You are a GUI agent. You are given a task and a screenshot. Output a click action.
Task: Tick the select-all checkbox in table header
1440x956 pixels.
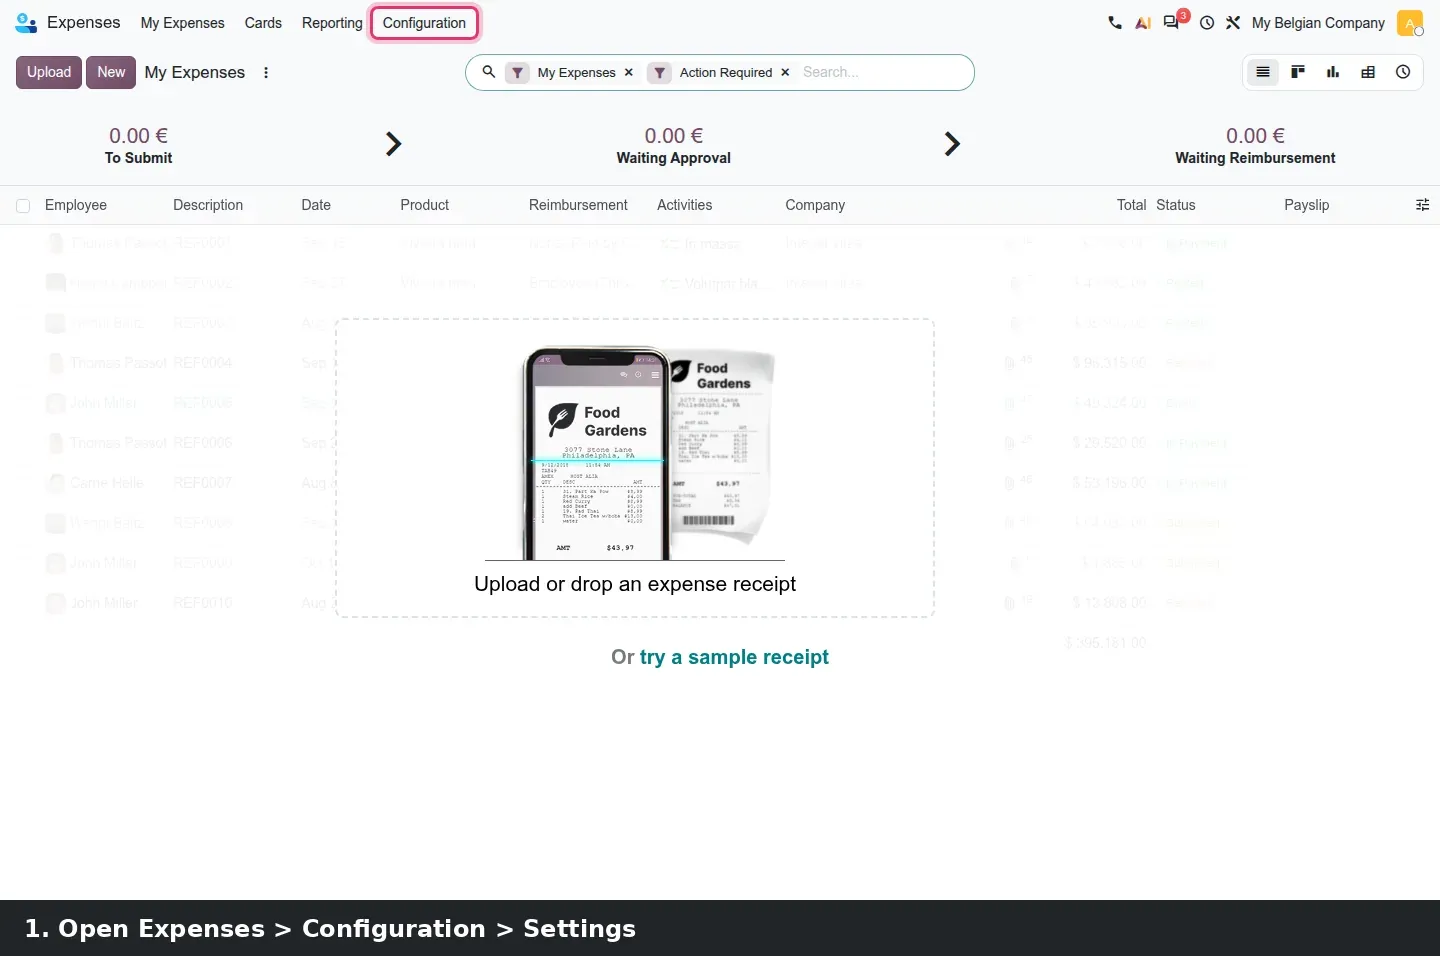pyautogui.click(x=23, y=206)
